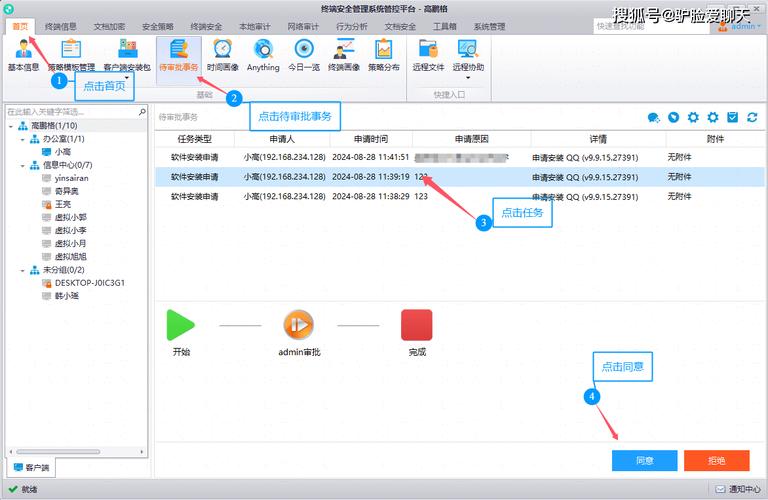Select the bottom 客户端 tab
Screen dimensions: 768x500
(x=31, y=468)
